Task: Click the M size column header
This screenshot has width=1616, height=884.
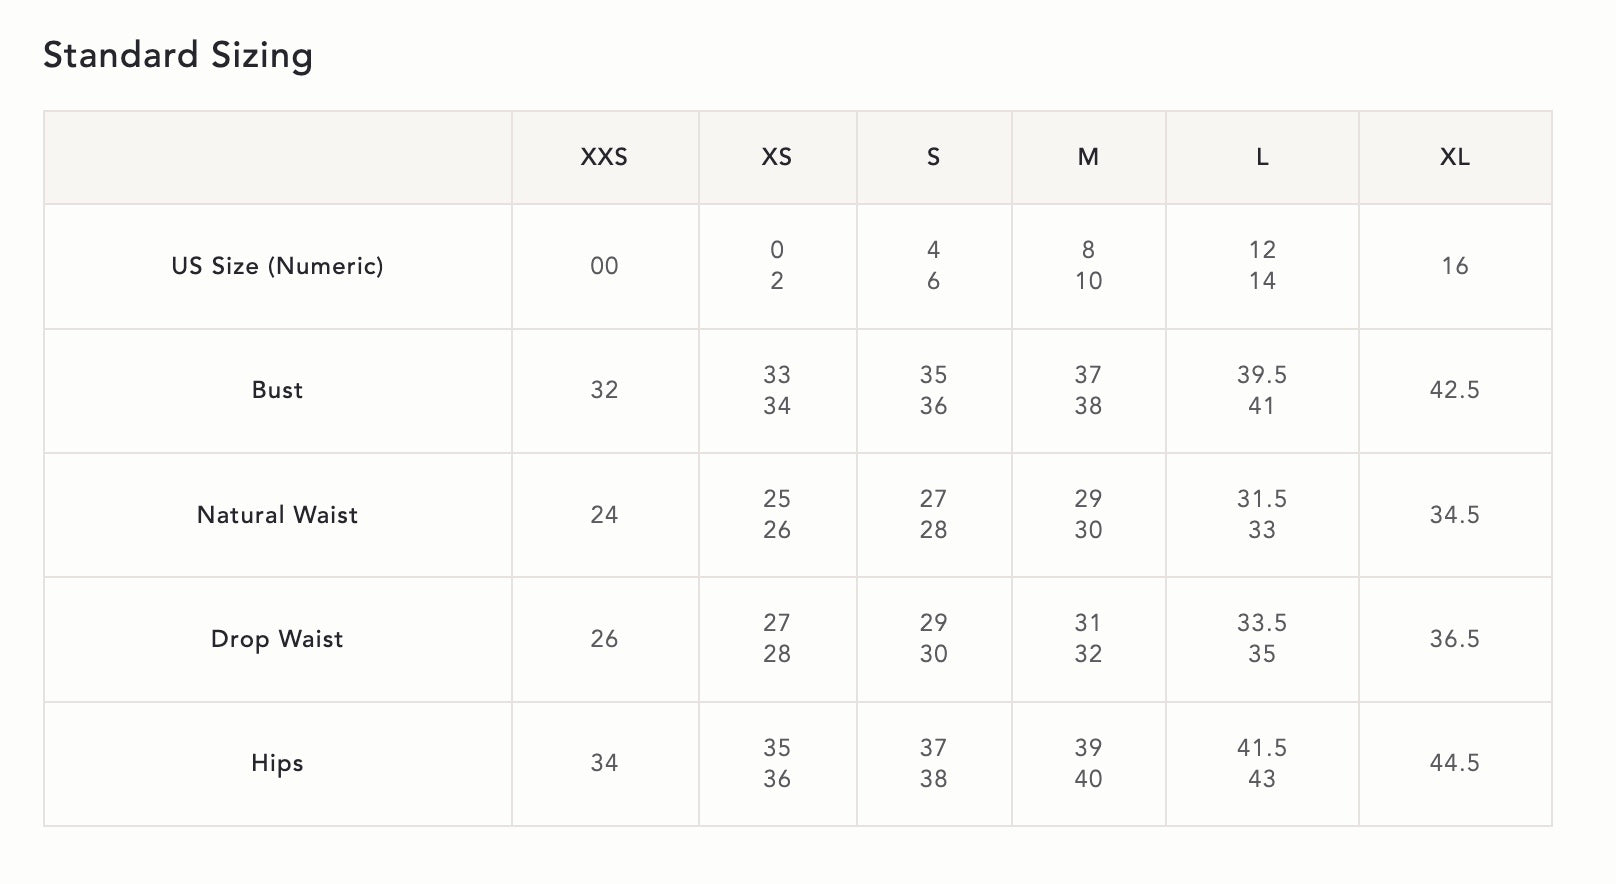Action: coord(1088,157)
